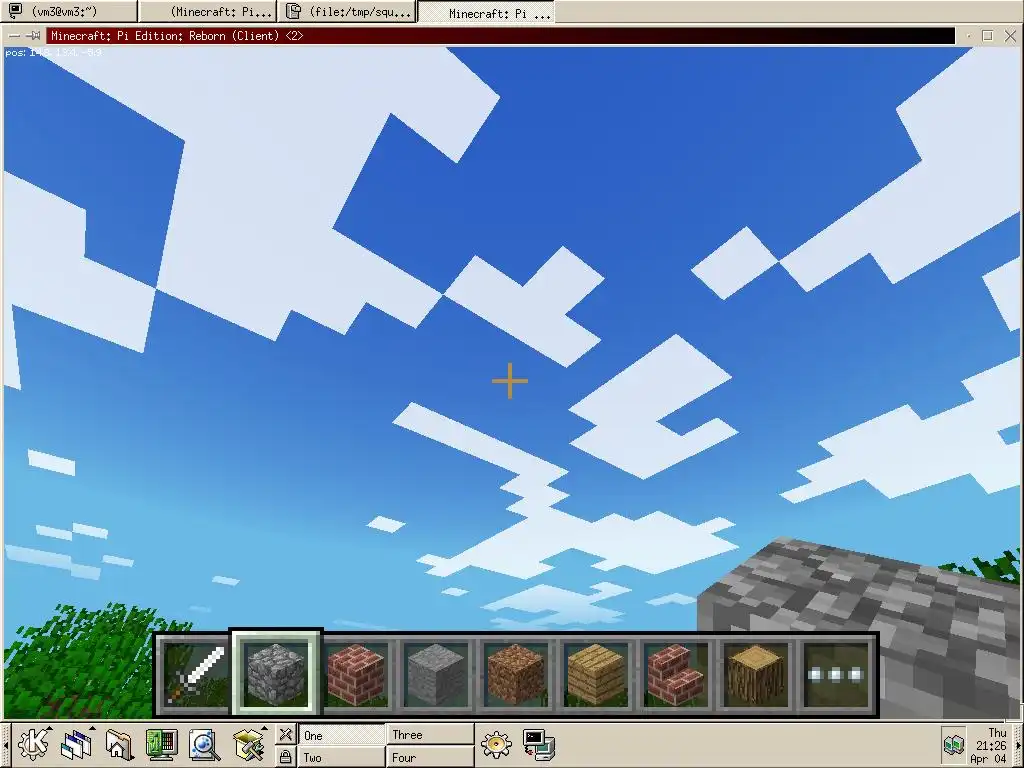Select the cobblestone block hotbar slot
The height and width of the screenshot is (768, 1024).
pos(276,673)
